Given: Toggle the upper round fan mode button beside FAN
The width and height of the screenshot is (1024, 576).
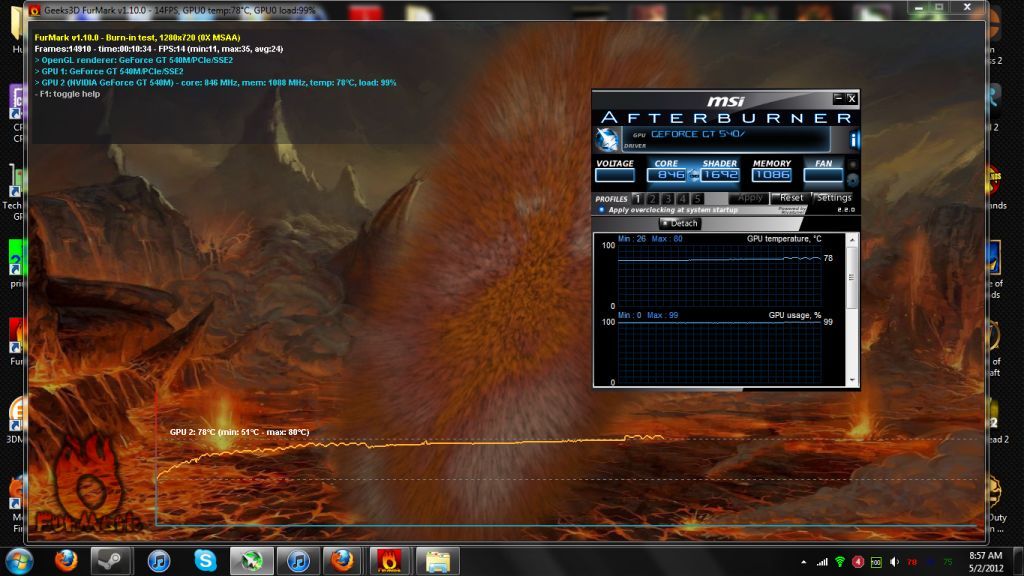Looking at the screenshot, I should pos(852,165).
